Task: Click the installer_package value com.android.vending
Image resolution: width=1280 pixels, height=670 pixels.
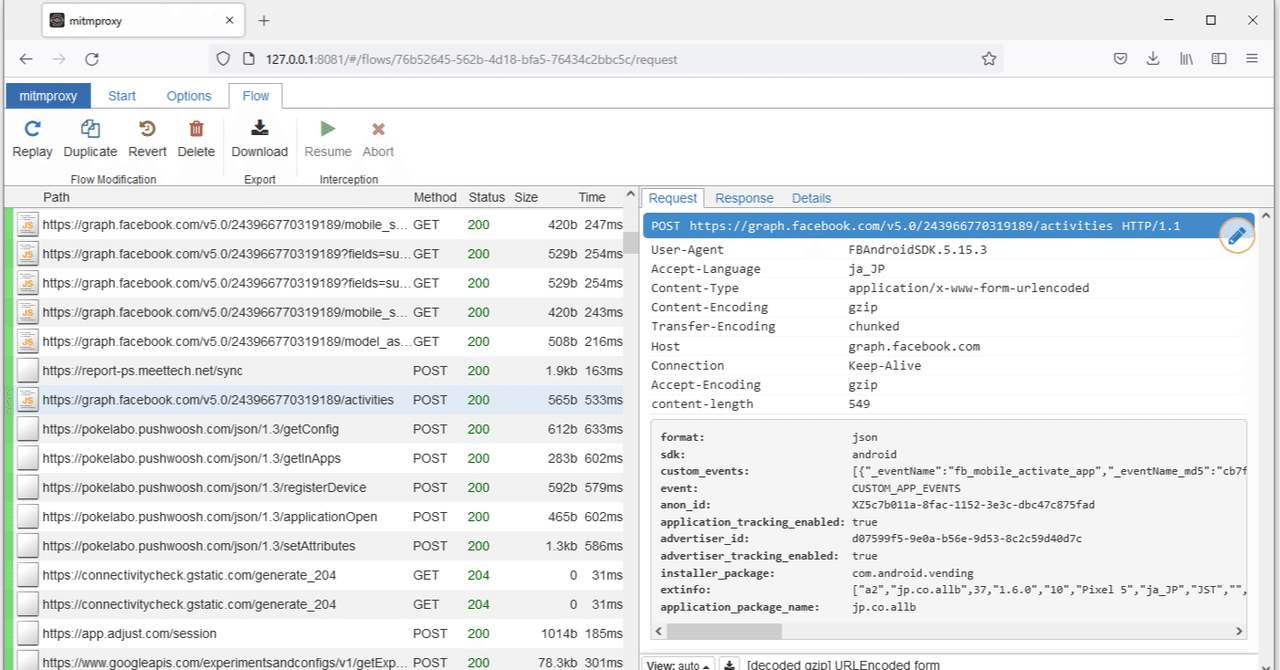Action: tap(914, 573)
